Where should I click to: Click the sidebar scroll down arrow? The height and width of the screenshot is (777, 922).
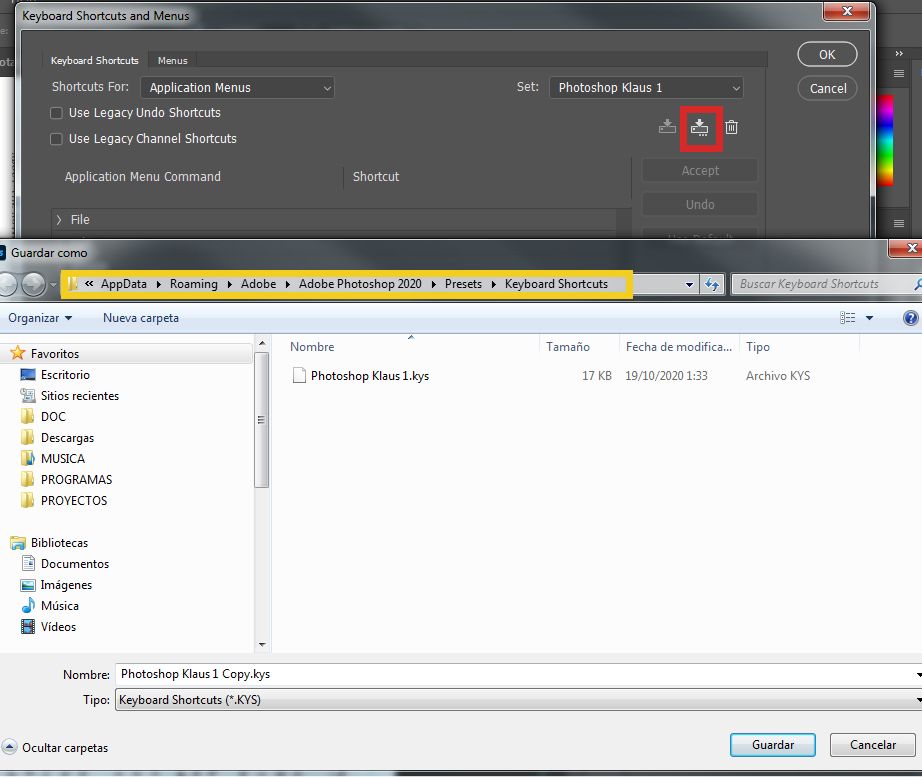(262, 645)
